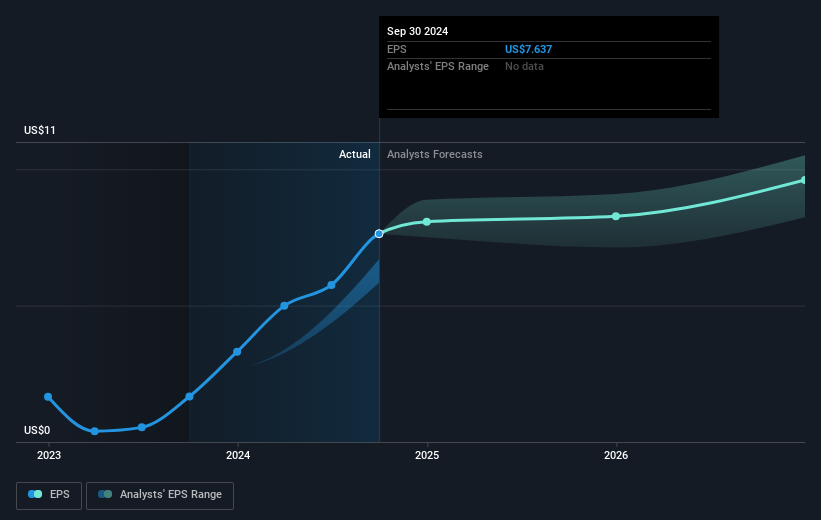Select the forecast EPS point at 2026

(x=616, y=216)
